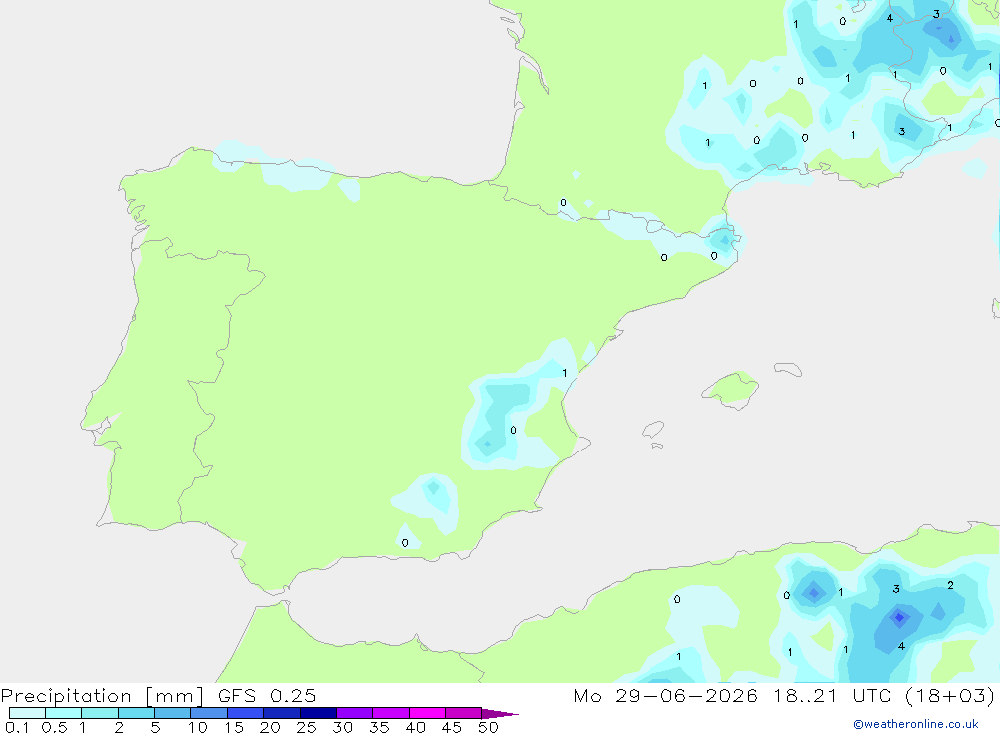Pick the 10–15 mm blue legend swatch

click(x=209, y=713)
